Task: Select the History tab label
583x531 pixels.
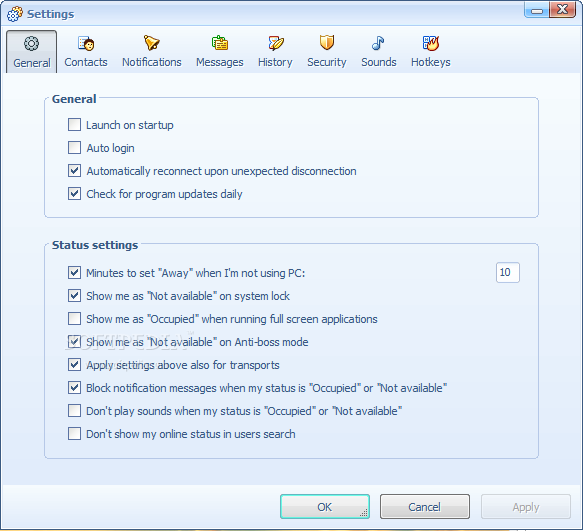Action: (275, 62)
